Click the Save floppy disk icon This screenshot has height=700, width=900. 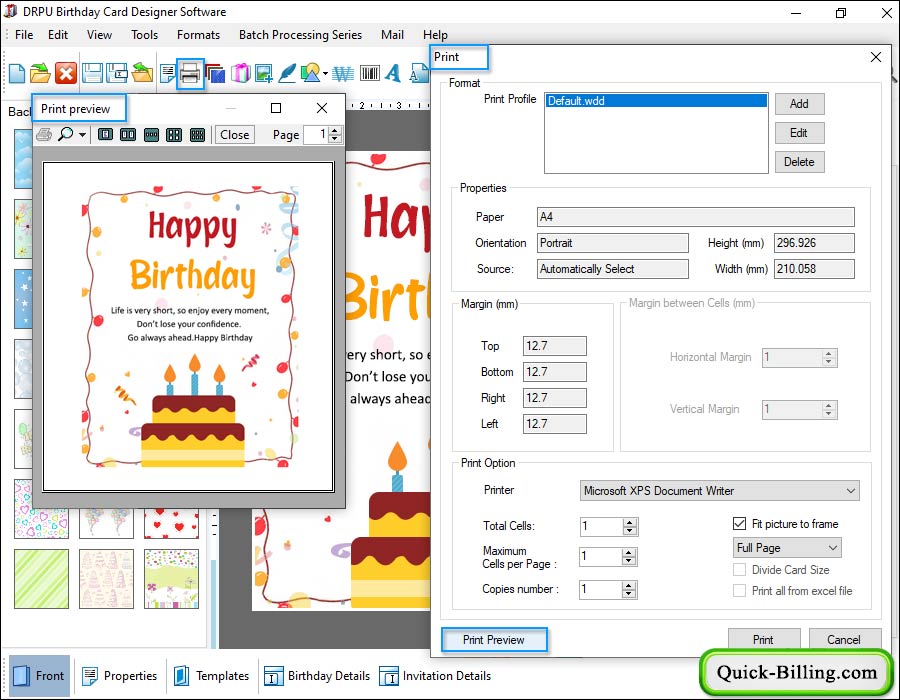tap(92, 73)
